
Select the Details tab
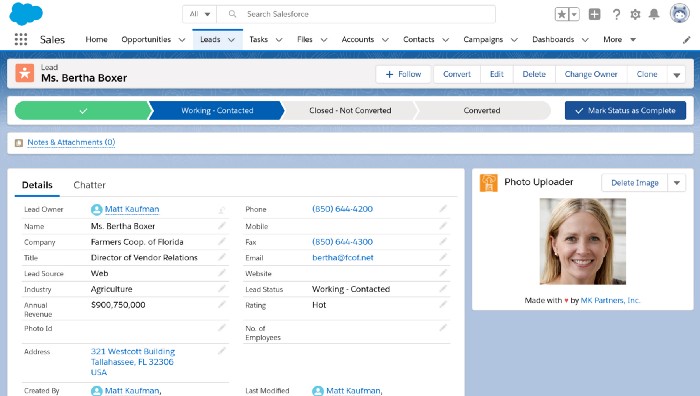[x=37, y=185]
